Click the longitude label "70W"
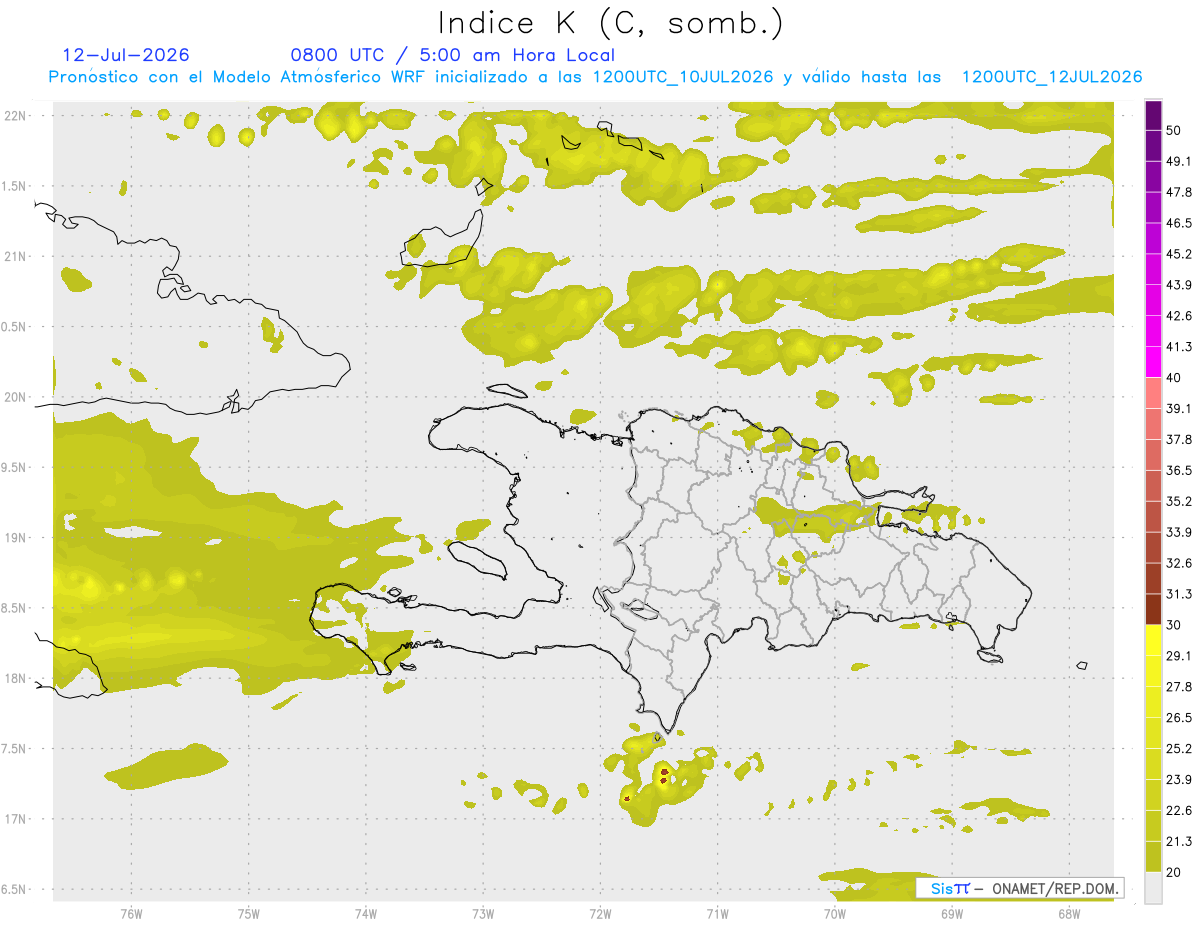The image size is (1200, 927). [835, 914]
